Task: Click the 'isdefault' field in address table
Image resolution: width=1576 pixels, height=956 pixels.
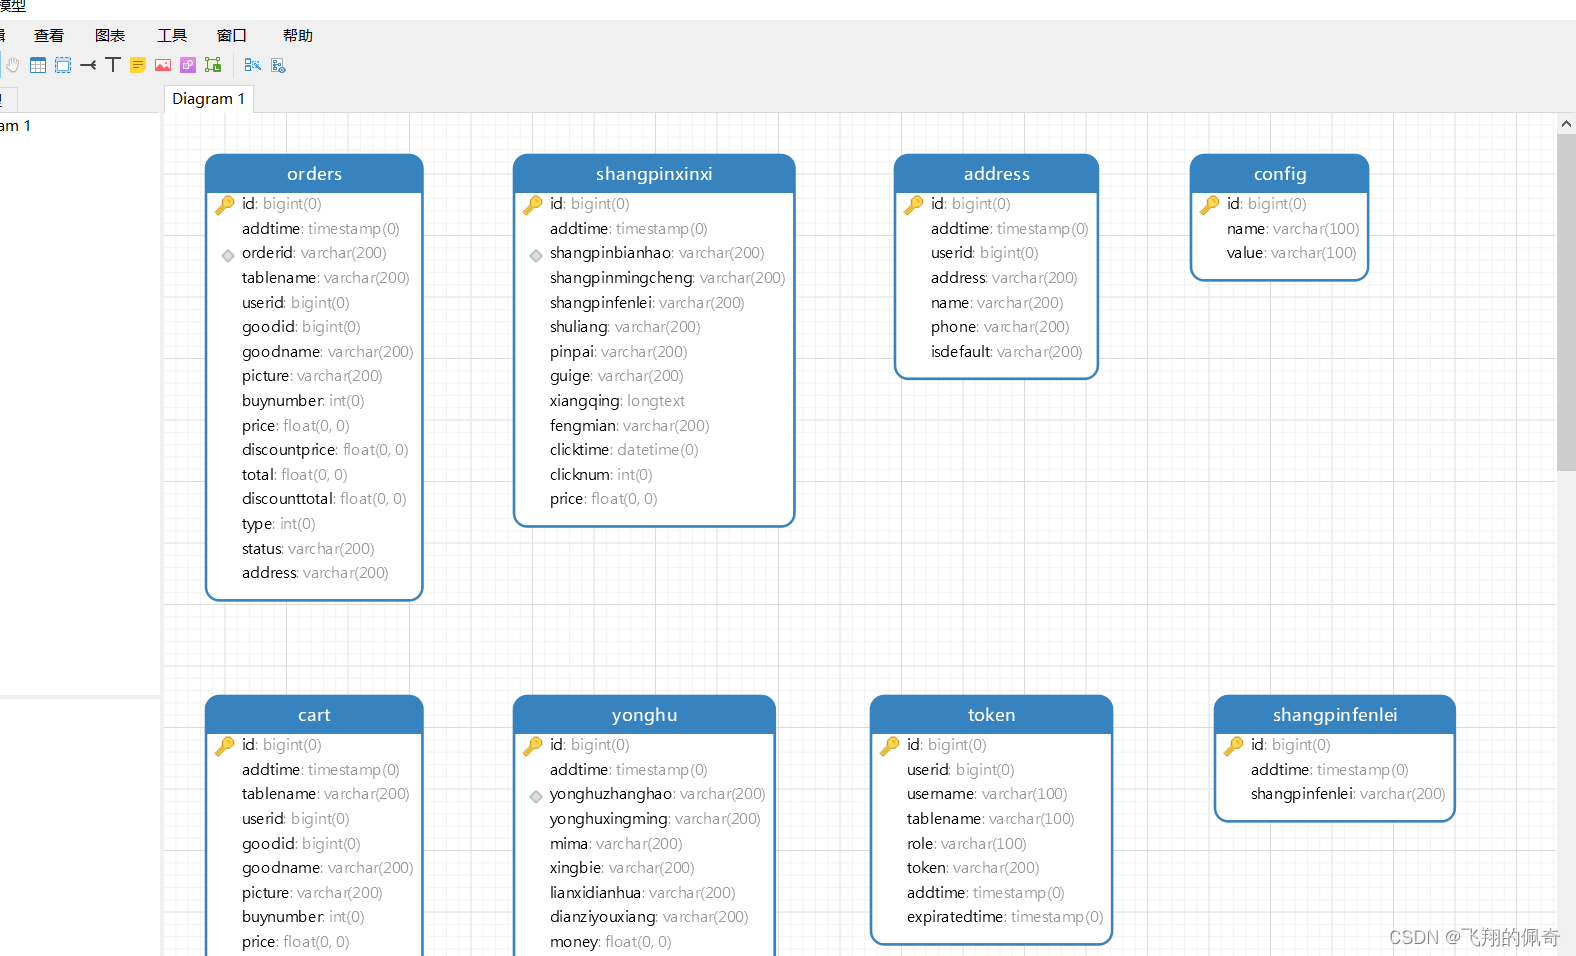Action: [x=1006, y=352]
